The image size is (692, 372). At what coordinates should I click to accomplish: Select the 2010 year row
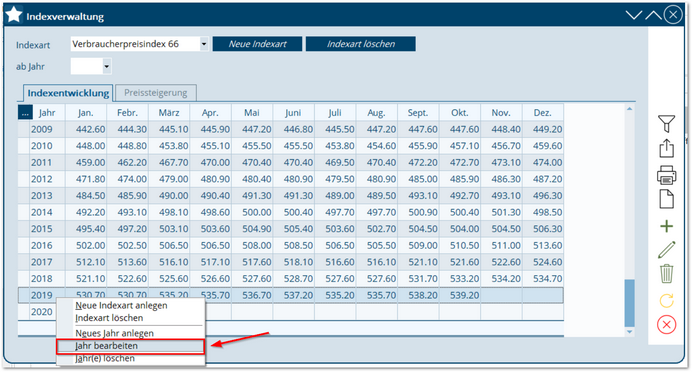coord(291,146)
